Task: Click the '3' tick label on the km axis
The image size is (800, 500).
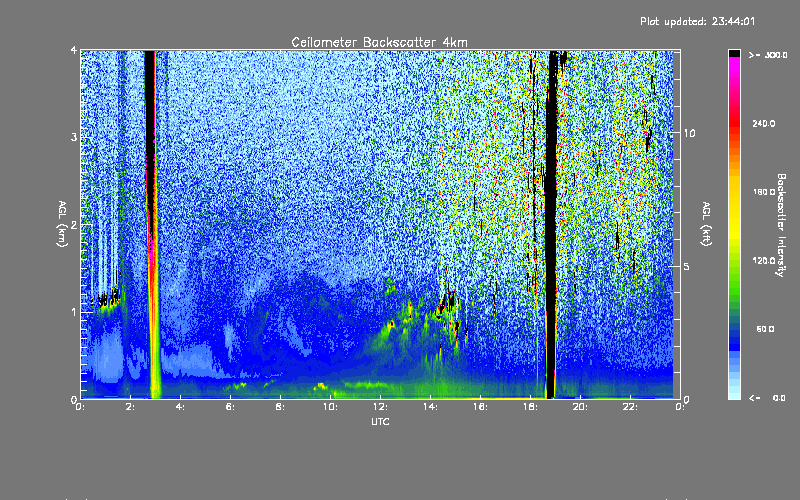Action: click(x=74, y=137)
